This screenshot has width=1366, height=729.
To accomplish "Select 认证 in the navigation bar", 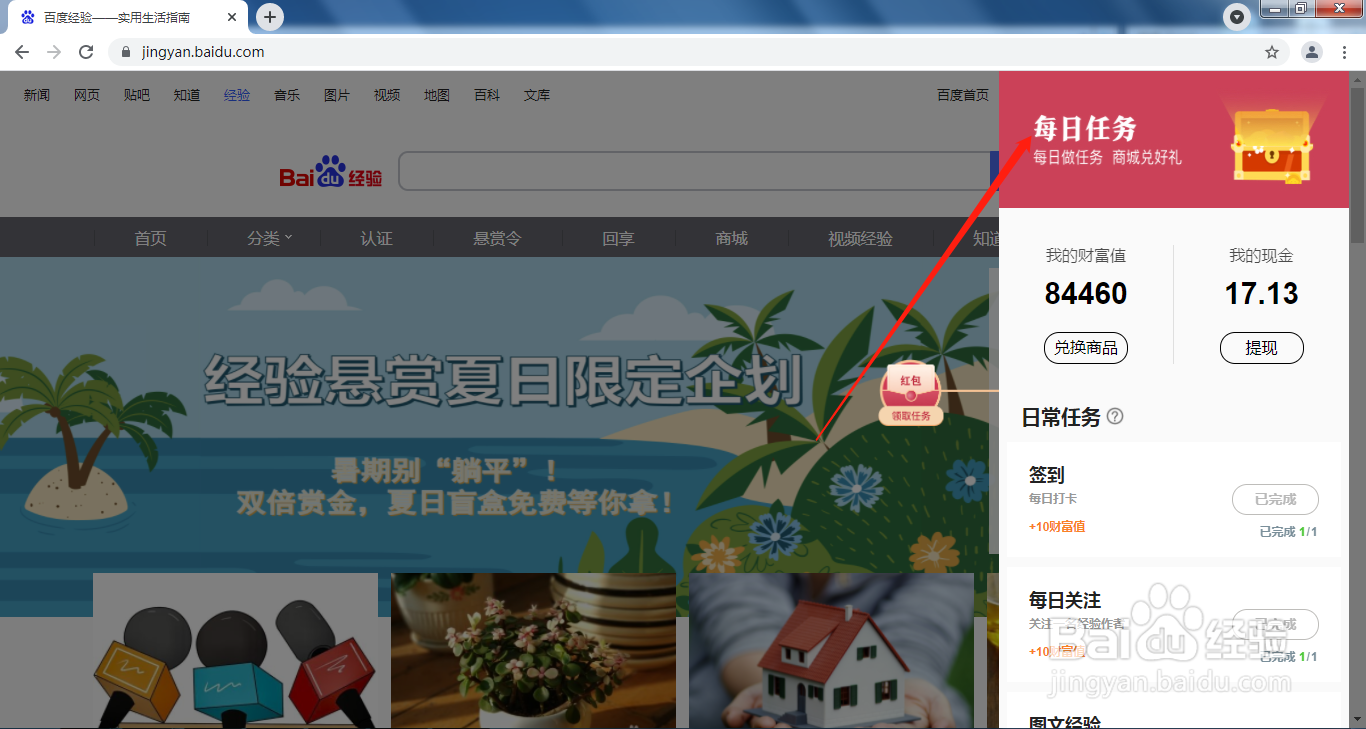I will point(377,239).
